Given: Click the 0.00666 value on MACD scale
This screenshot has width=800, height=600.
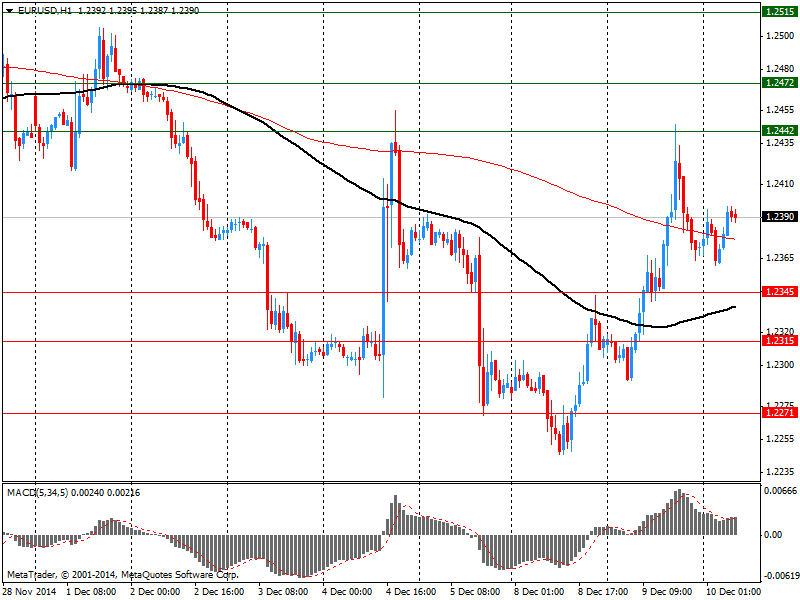Looking at the screenshot, I should click(780, 491).
